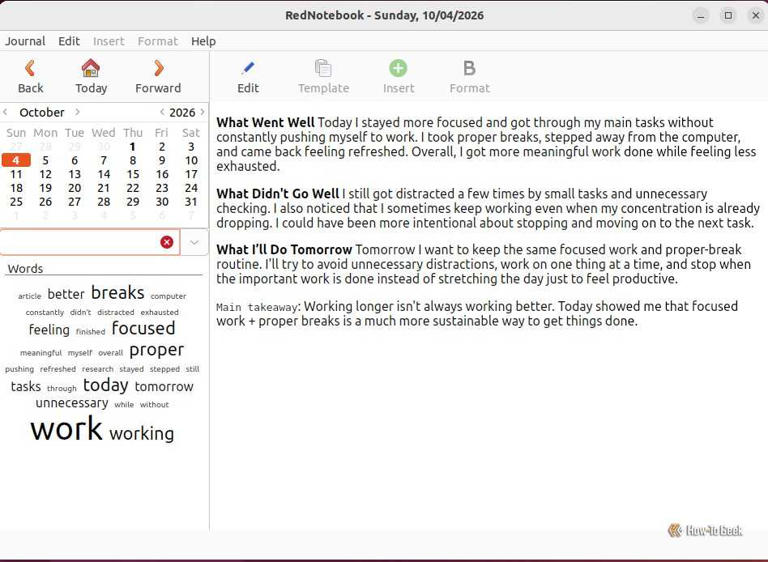Click 'today' in the word cloud
This screenshot has width=768, height=562.
click(x=106, y=385)
